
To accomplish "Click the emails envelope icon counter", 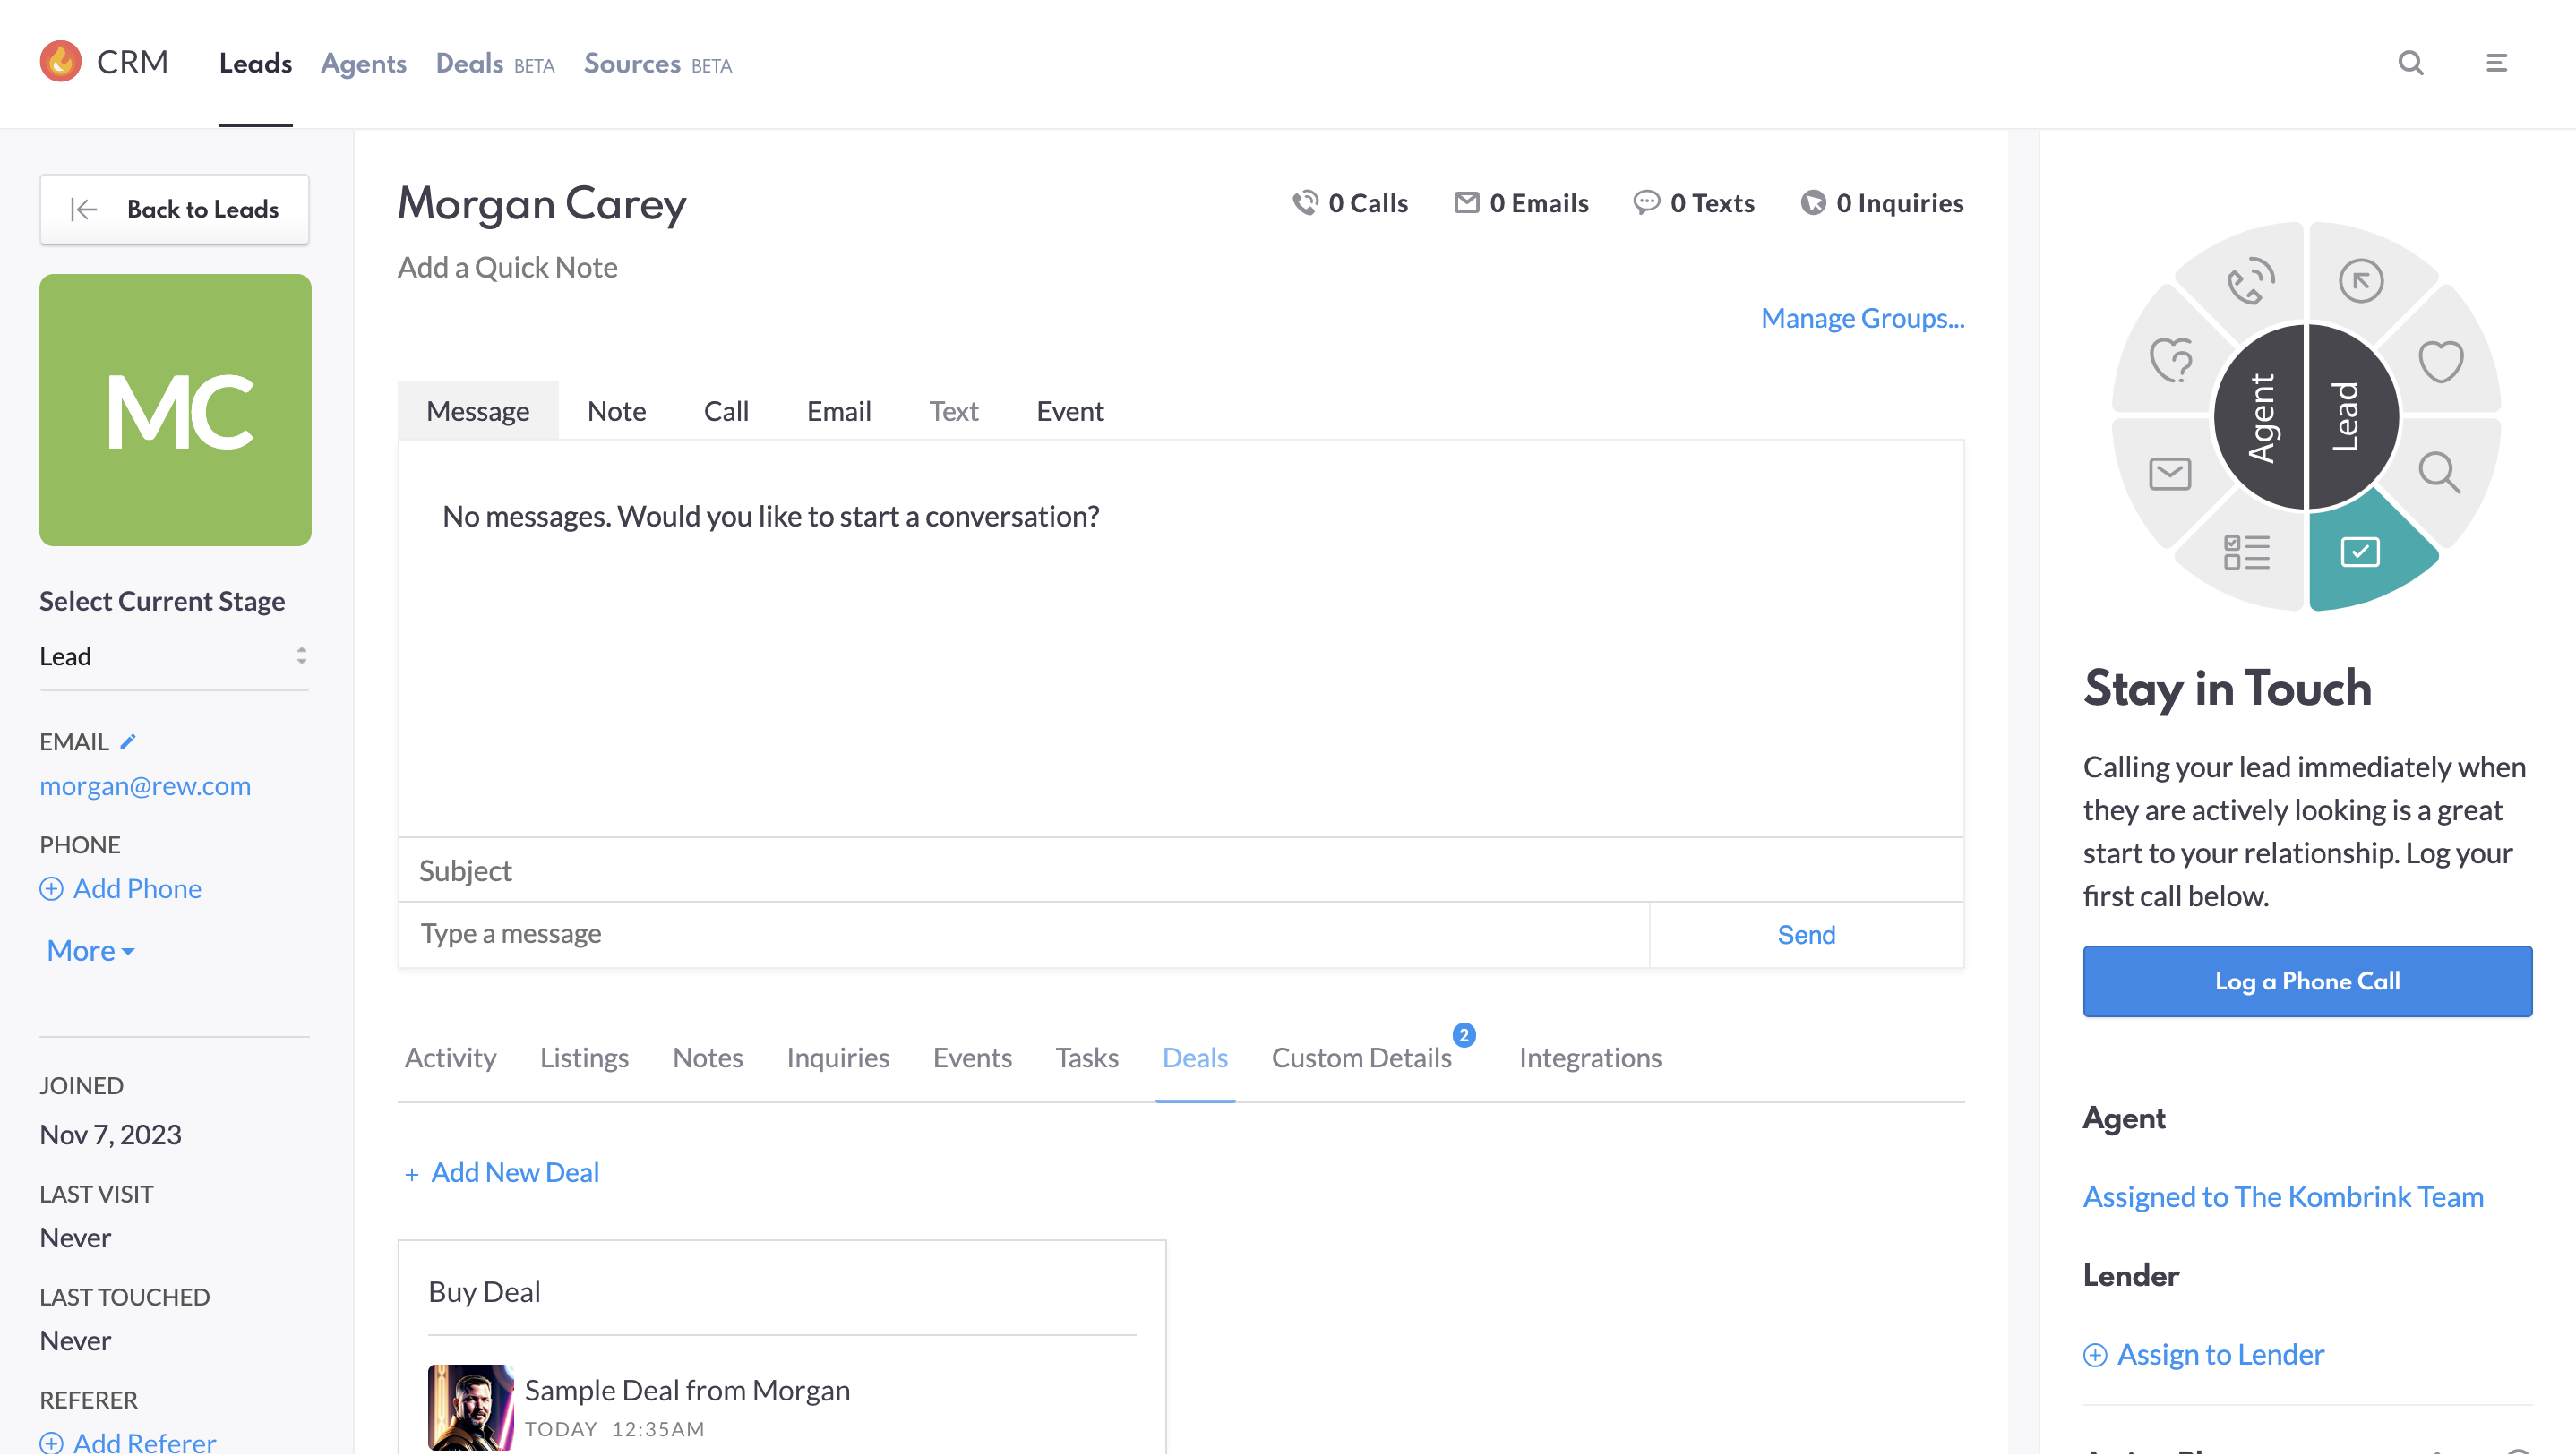I will pyautogui.click(x=1466, y=203).
